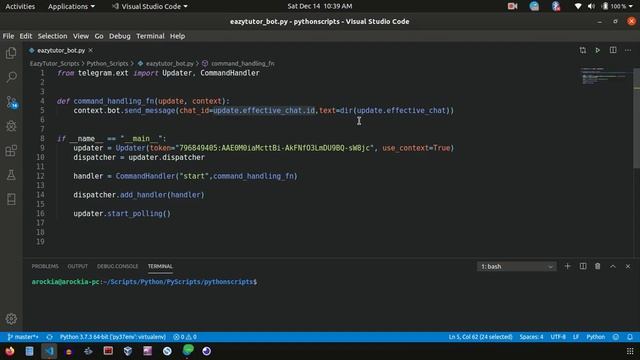Click the Visual Studio Code dock icon
640x360 pixels.
(x=49, y=351)
